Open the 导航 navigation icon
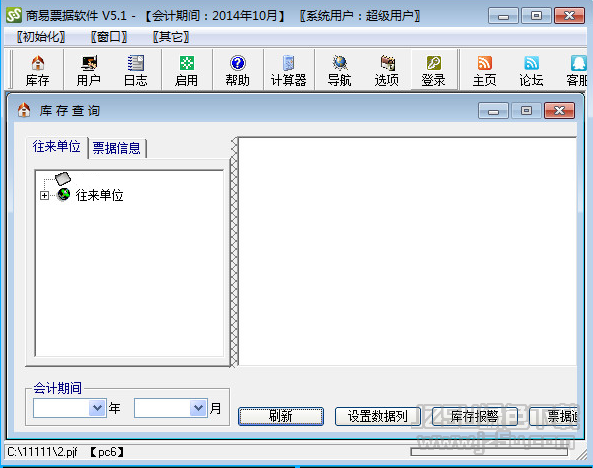This screenshot has width=593, height=468. (x=340, y=70)
